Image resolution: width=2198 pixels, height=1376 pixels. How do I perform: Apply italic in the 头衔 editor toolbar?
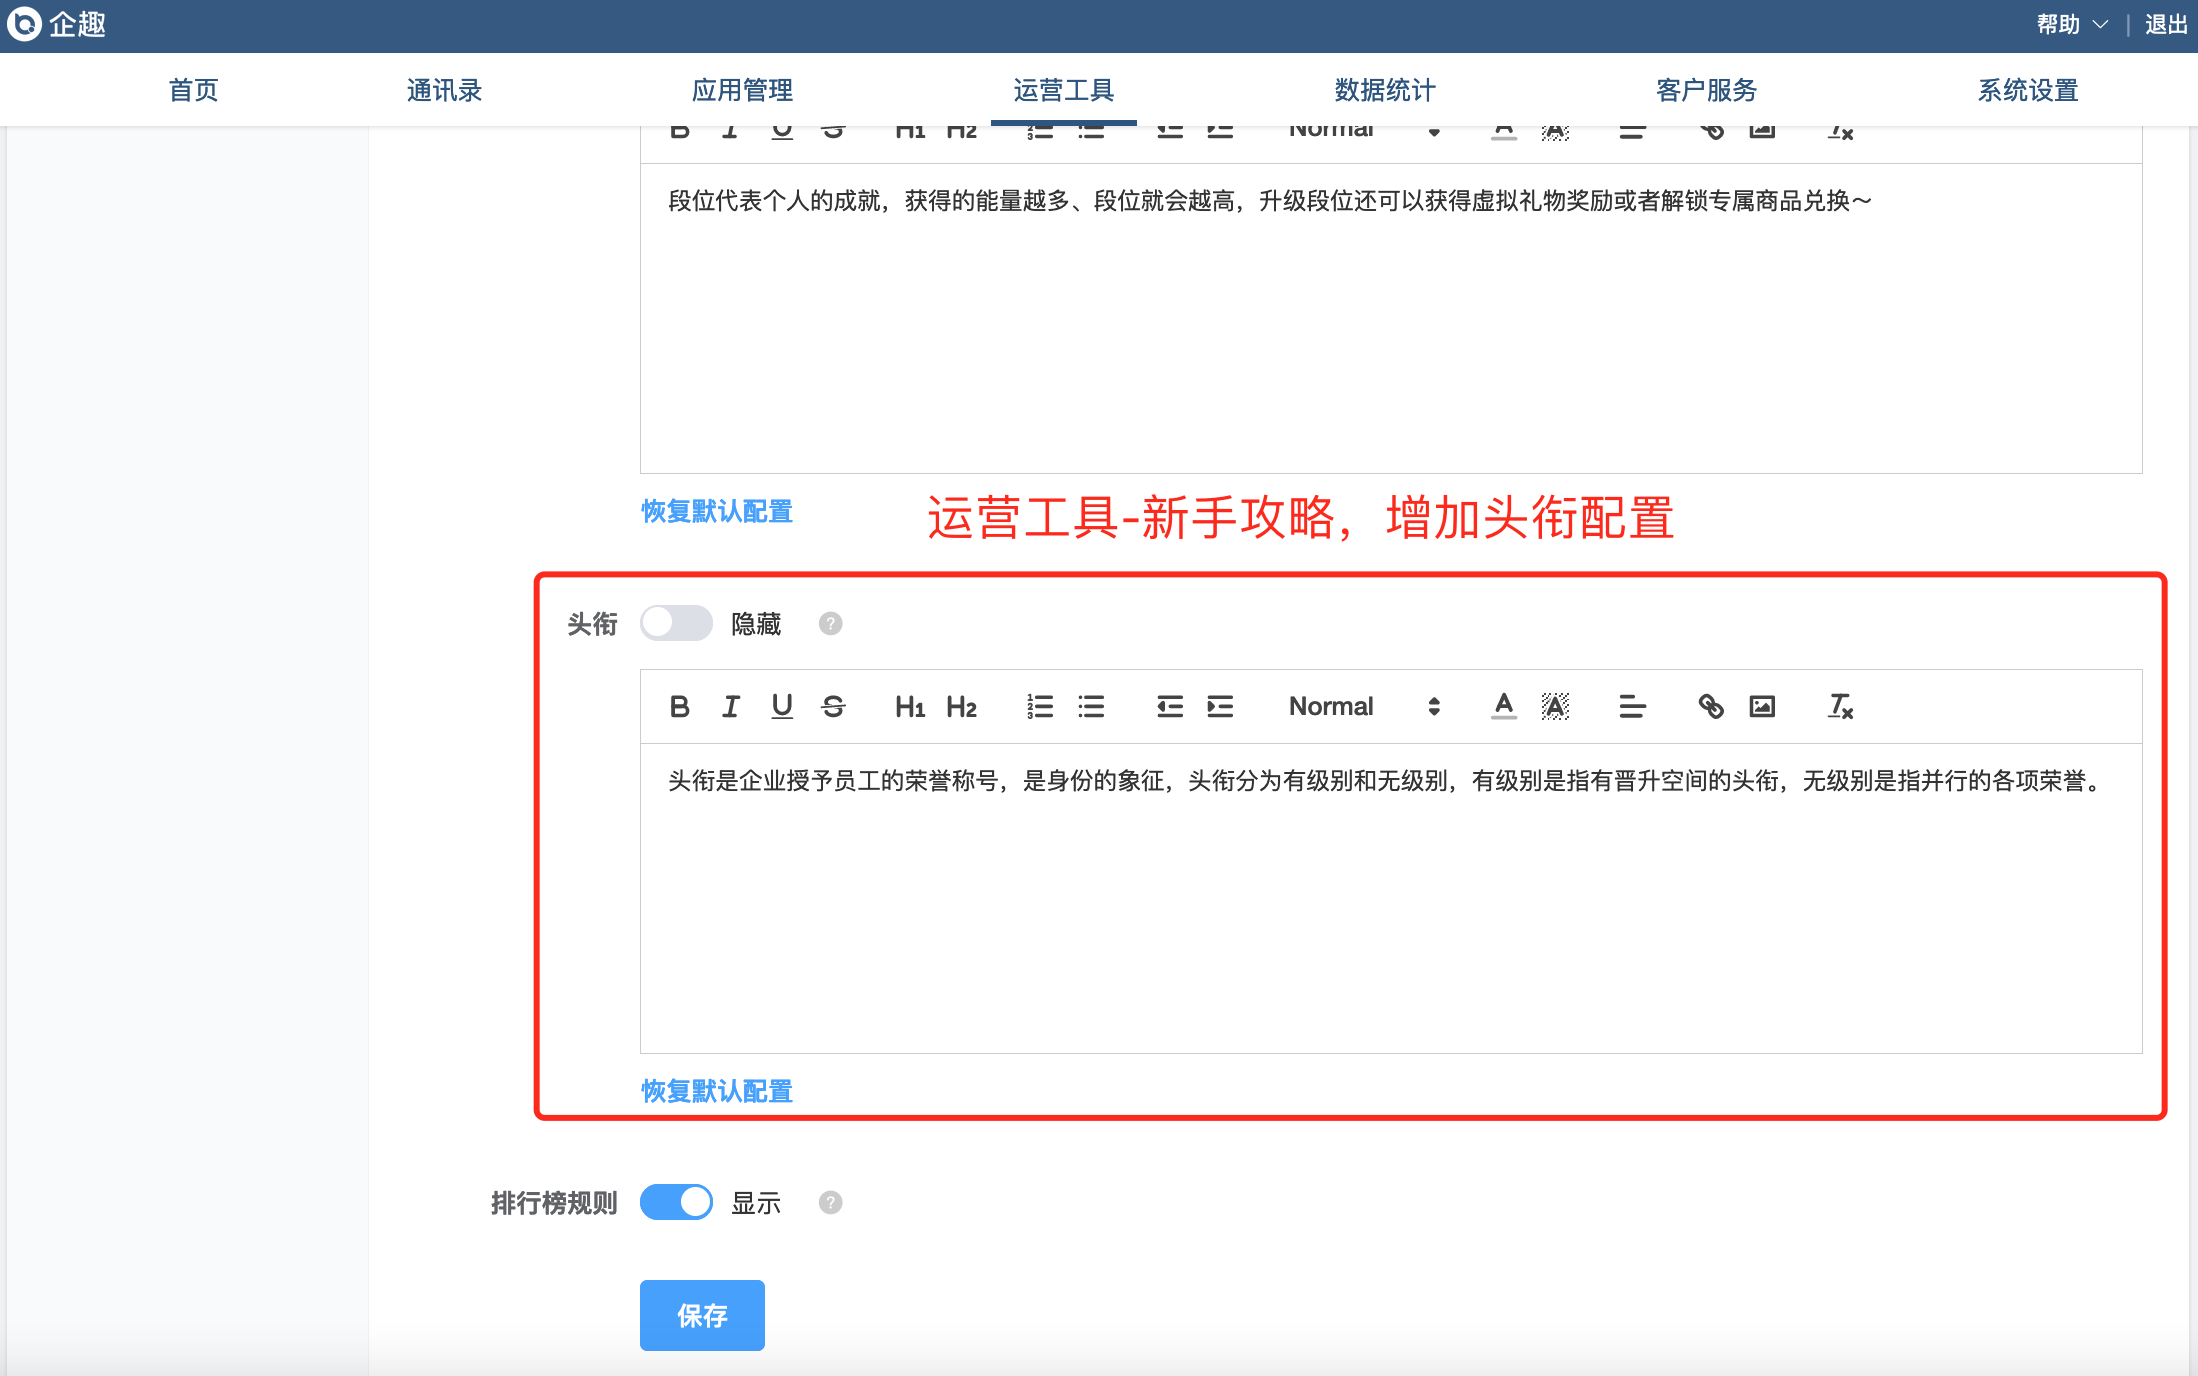coord(731,707)
